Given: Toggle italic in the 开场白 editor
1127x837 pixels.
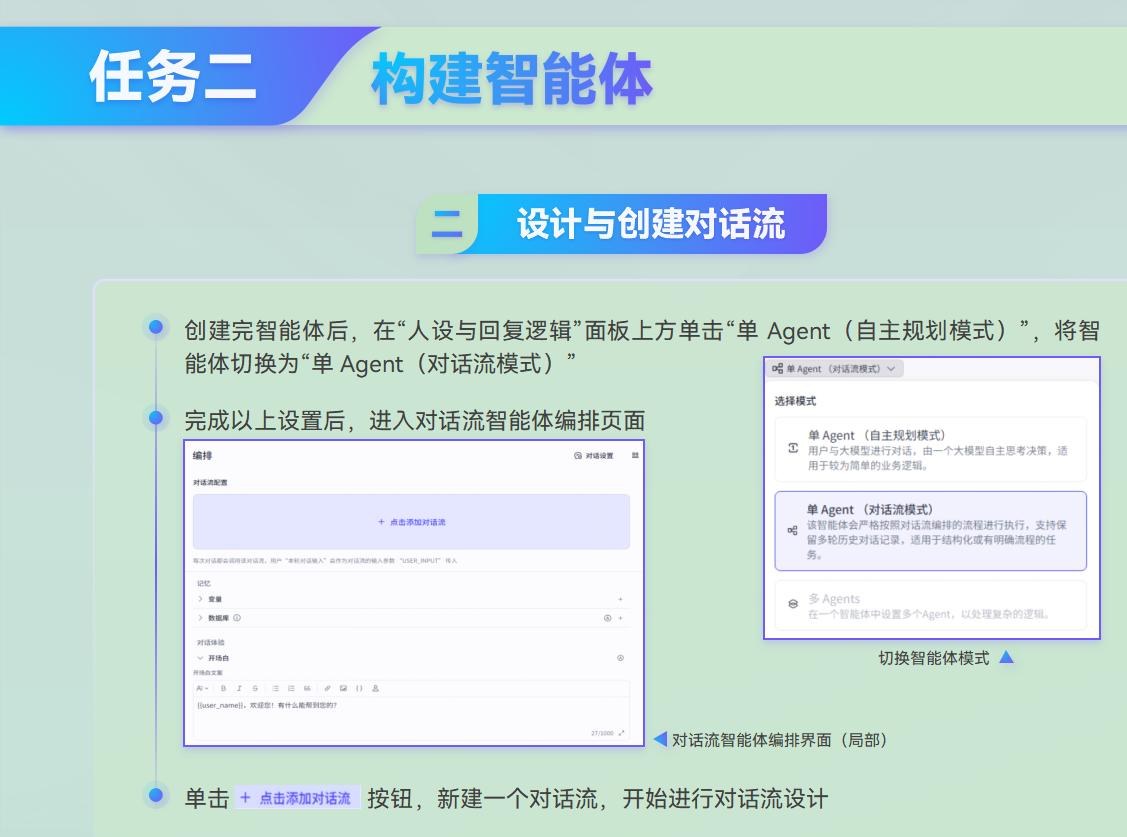Looking at the screenshot, I should pyautogui.click(x=239, y=688).
